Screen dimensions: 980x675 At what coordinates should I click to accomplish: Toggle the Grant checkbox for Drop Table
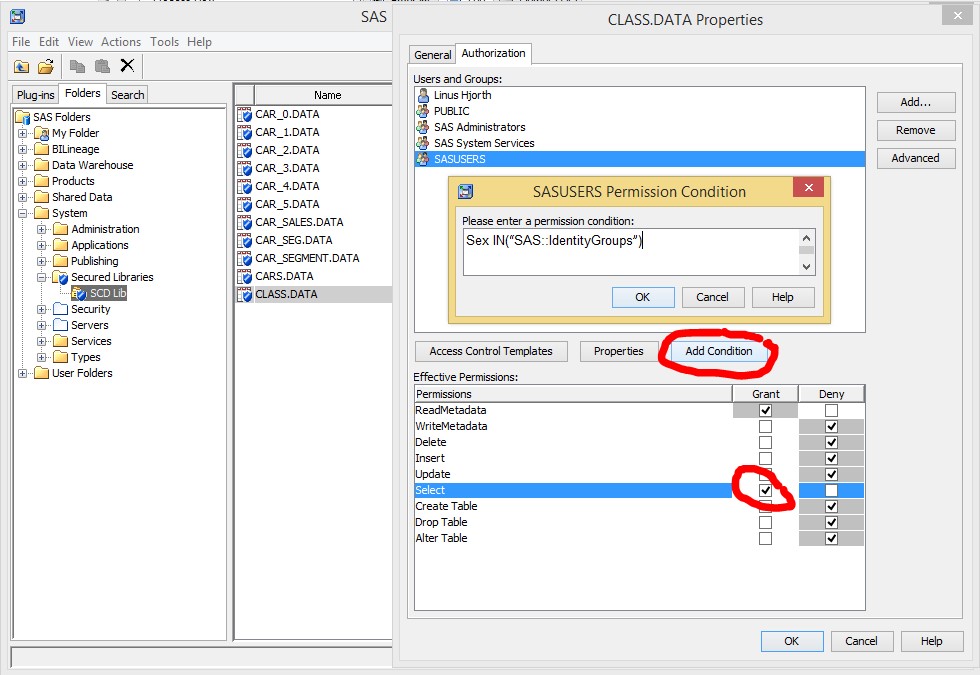click(x=765, y=522)
